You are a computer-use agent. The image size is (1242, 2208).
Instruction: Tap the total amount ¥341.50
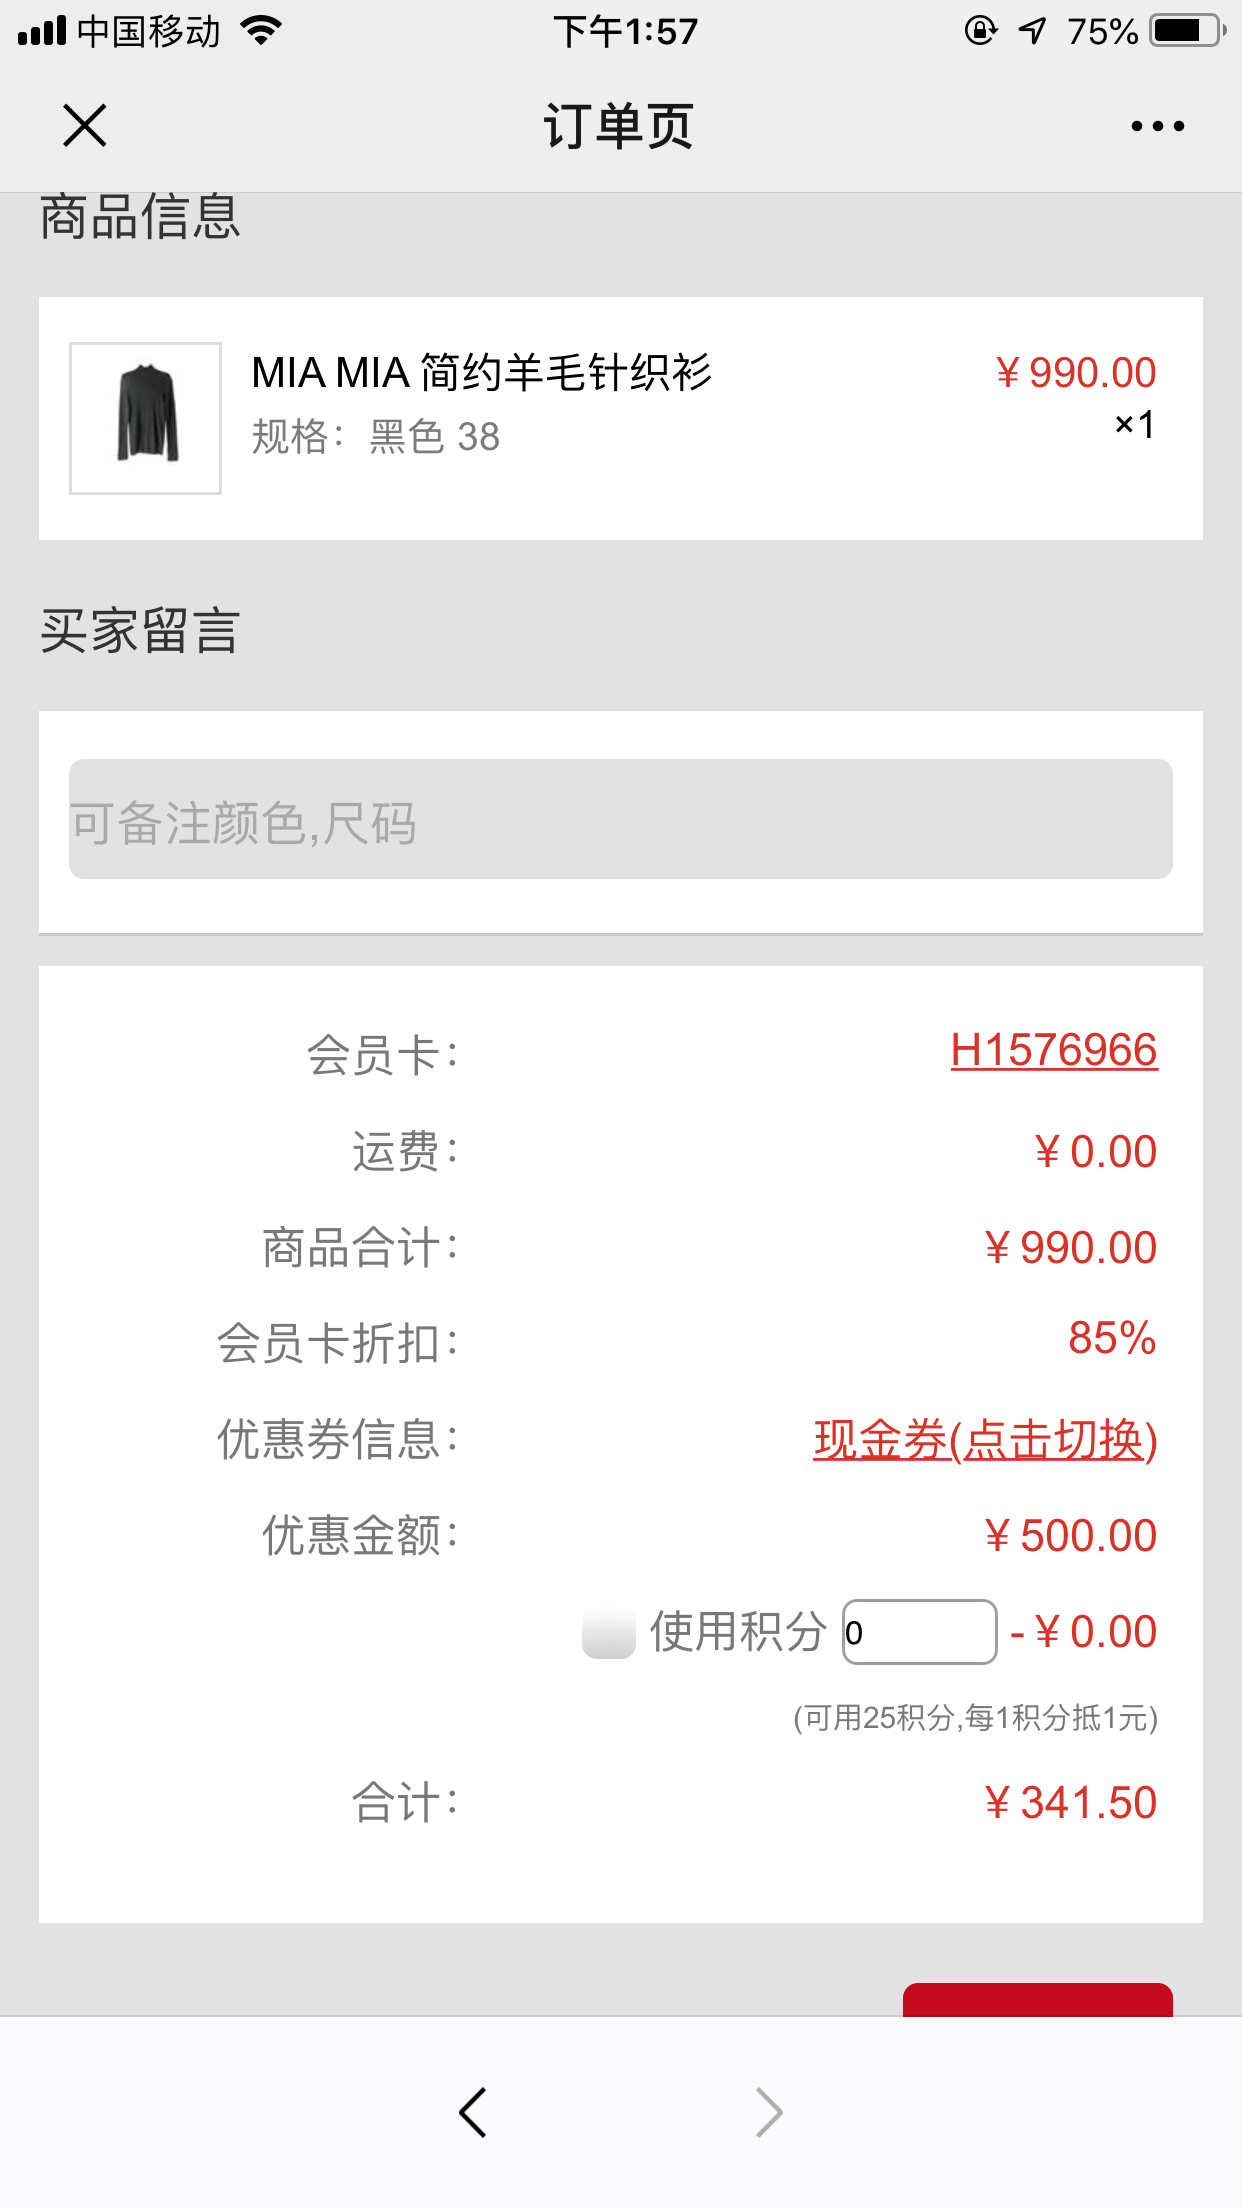pyautogui.click(x=1070, y=1803)
